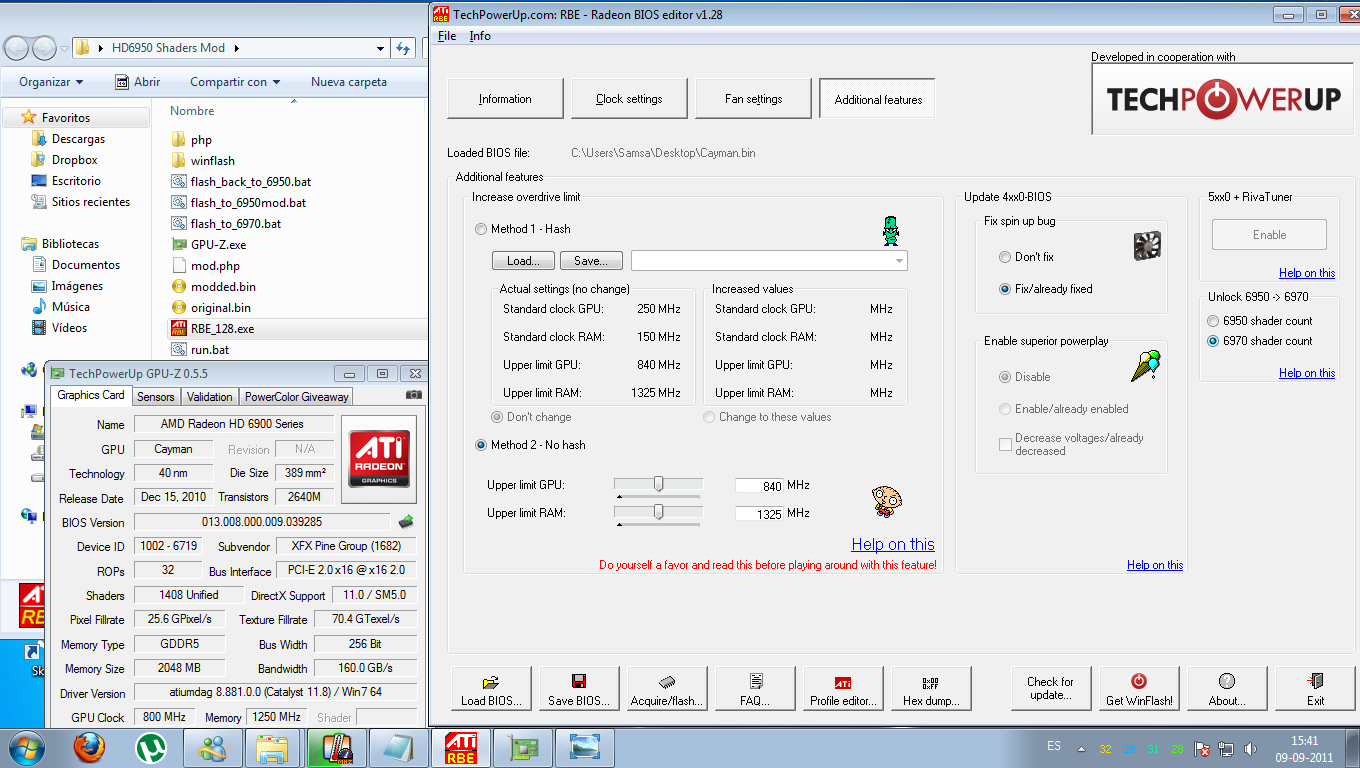This screenshot has width=1360, height=768.
Task: Click Help on this under 5xx0 + RivaTuner
Action: pyautogui.click(x=1307, y=273)
